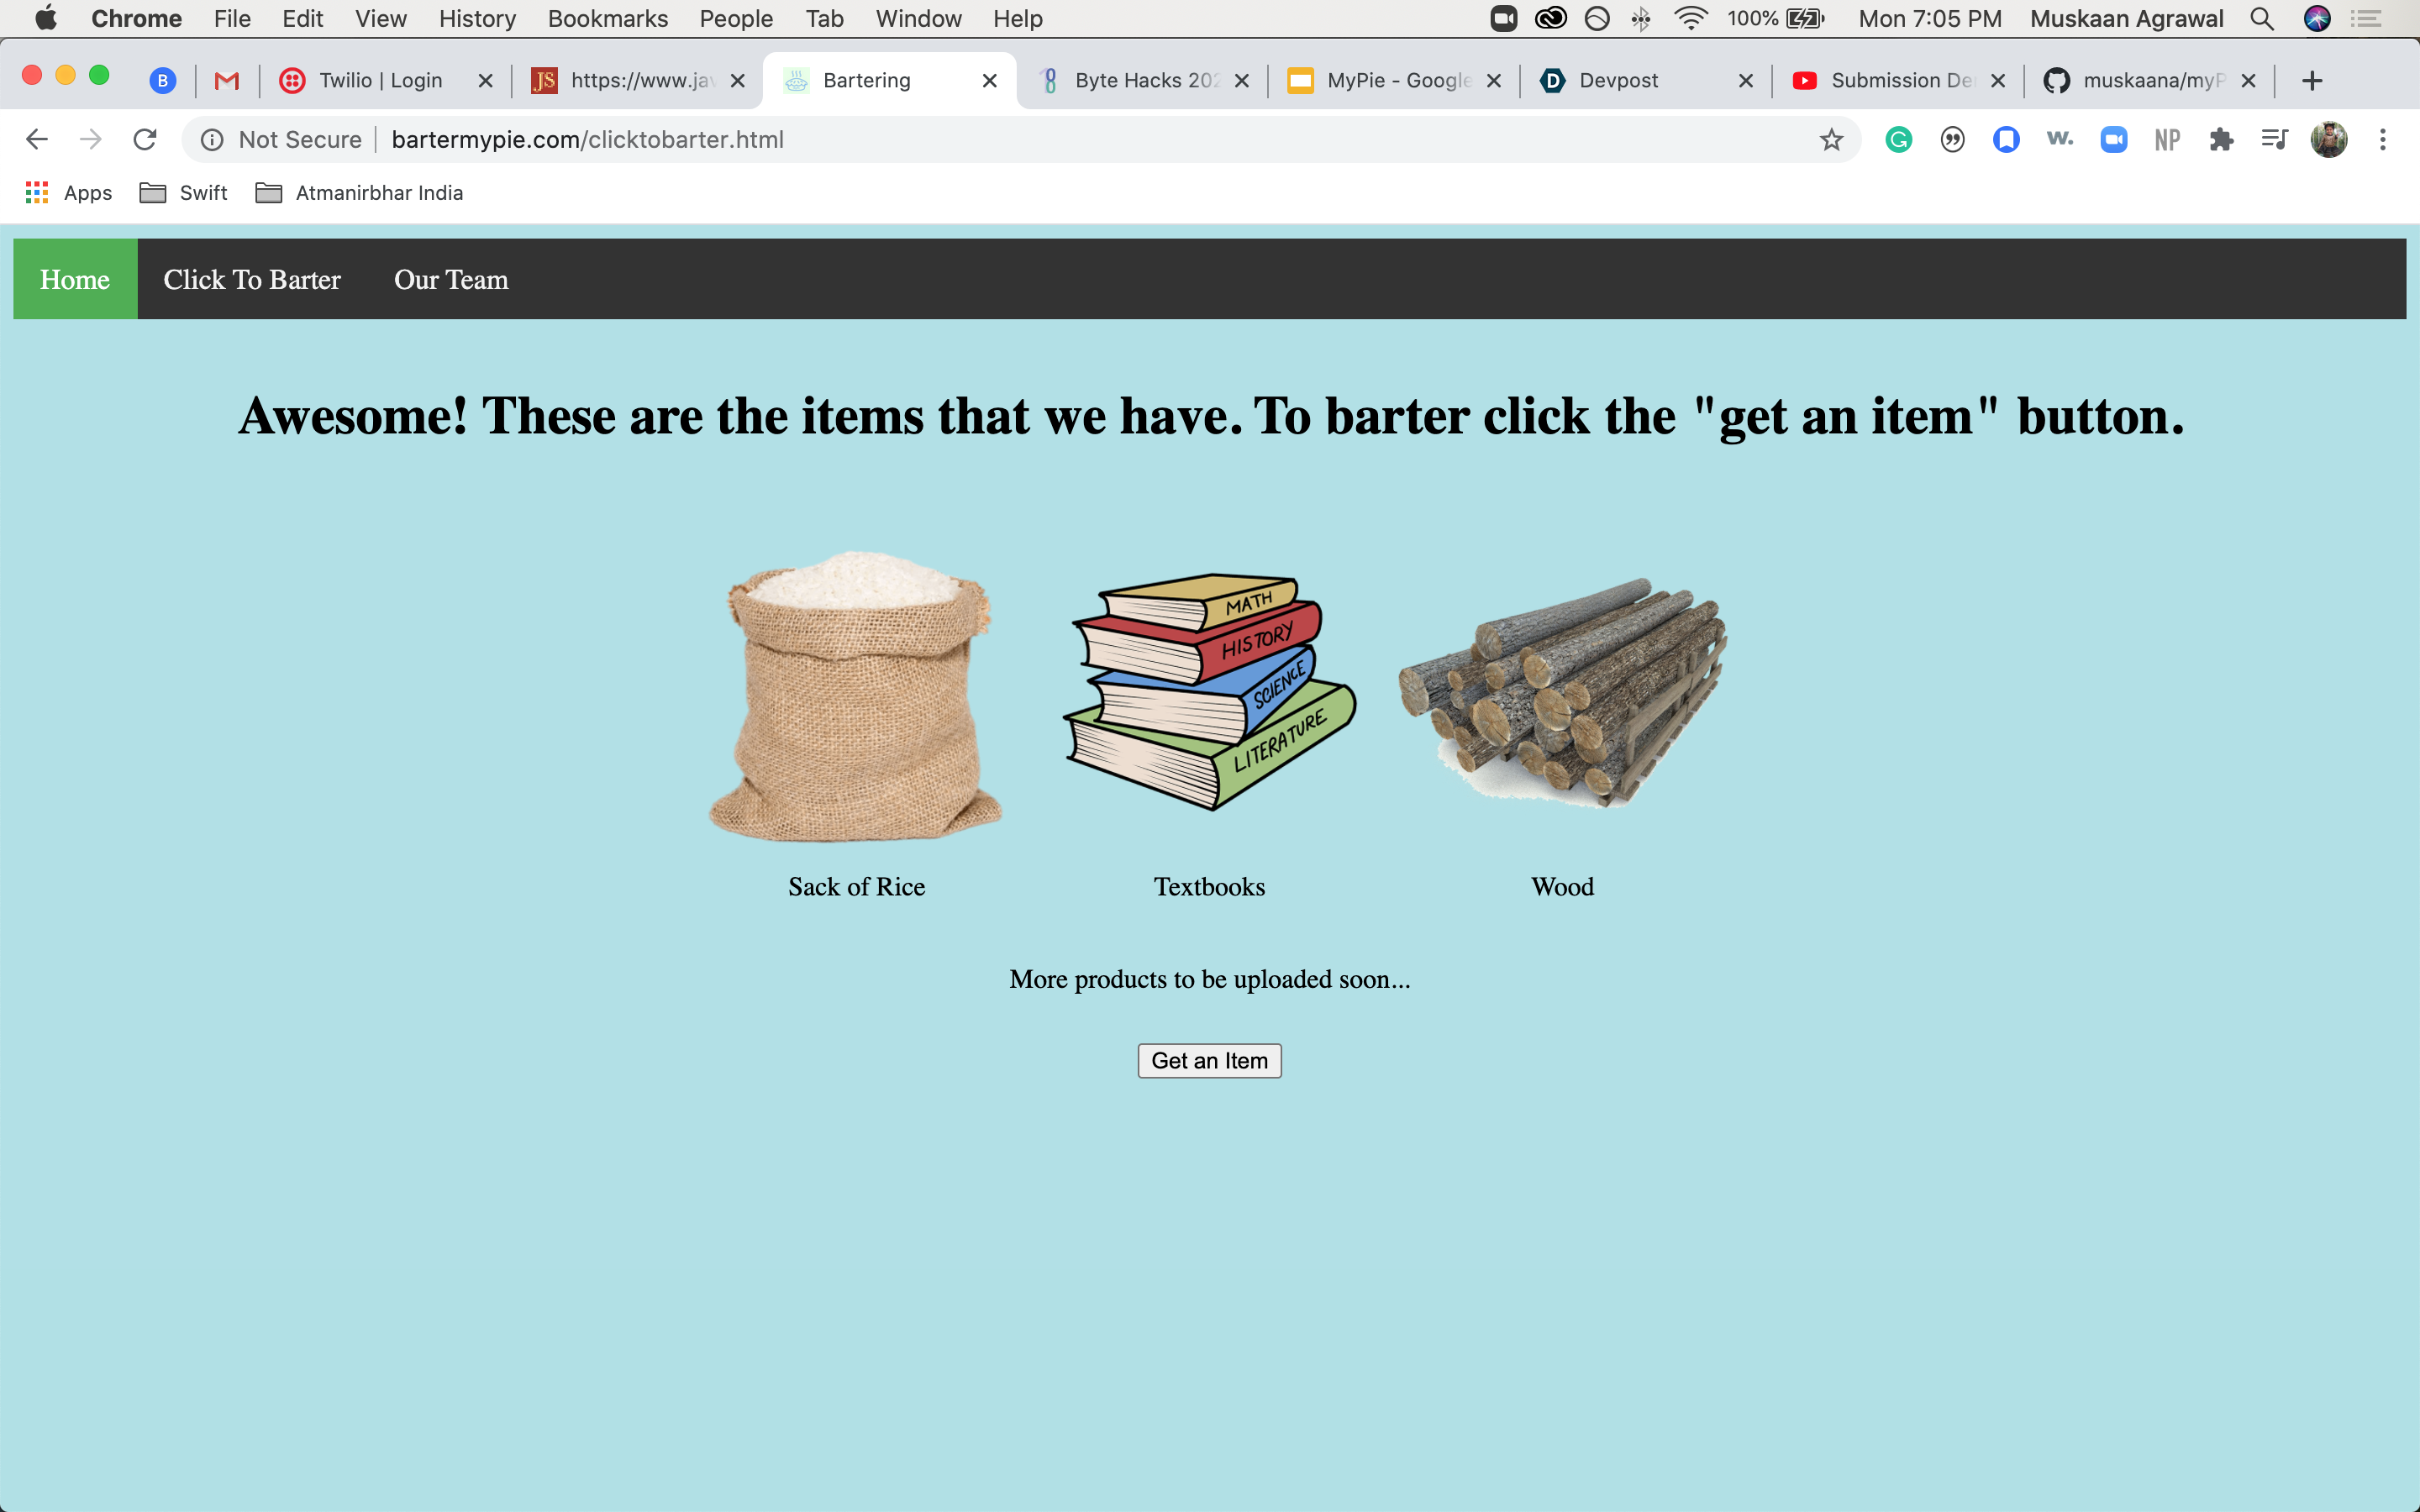Viewport: 2420px width, 1512px height.
Task: Open the Bookmarks menu in menu bar
Action: tap(607, 18)
